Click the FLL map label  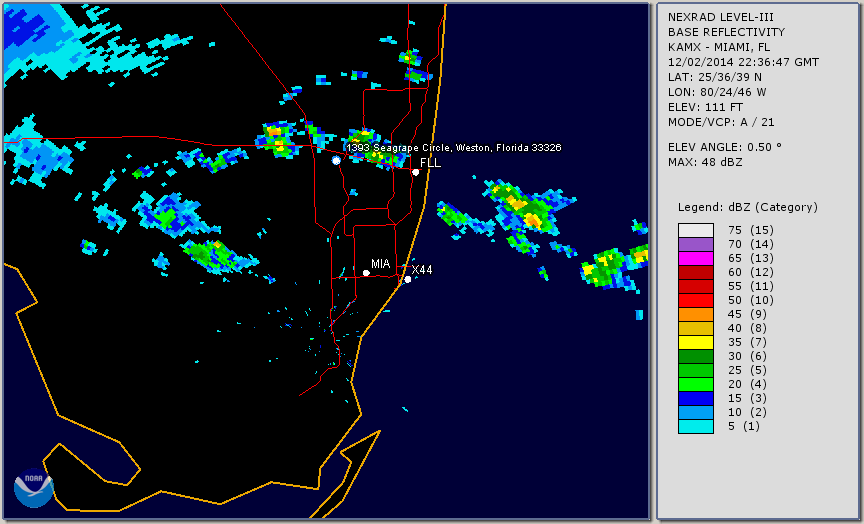click(x=430, y=163)
